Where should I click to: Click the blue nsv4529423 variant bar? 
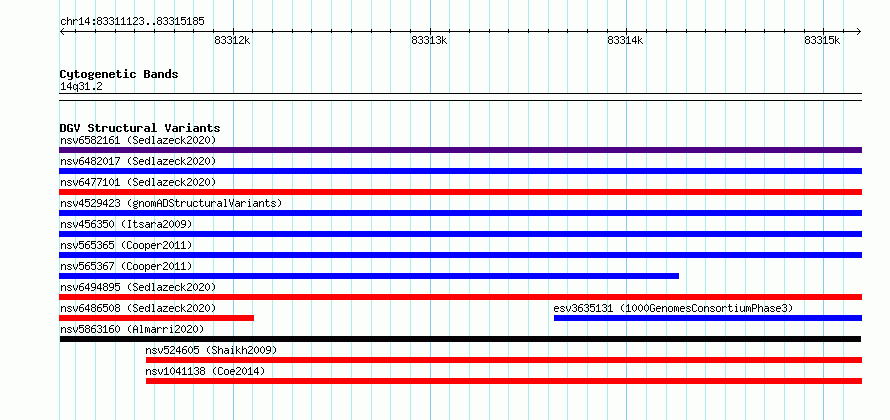pos(460,213)
